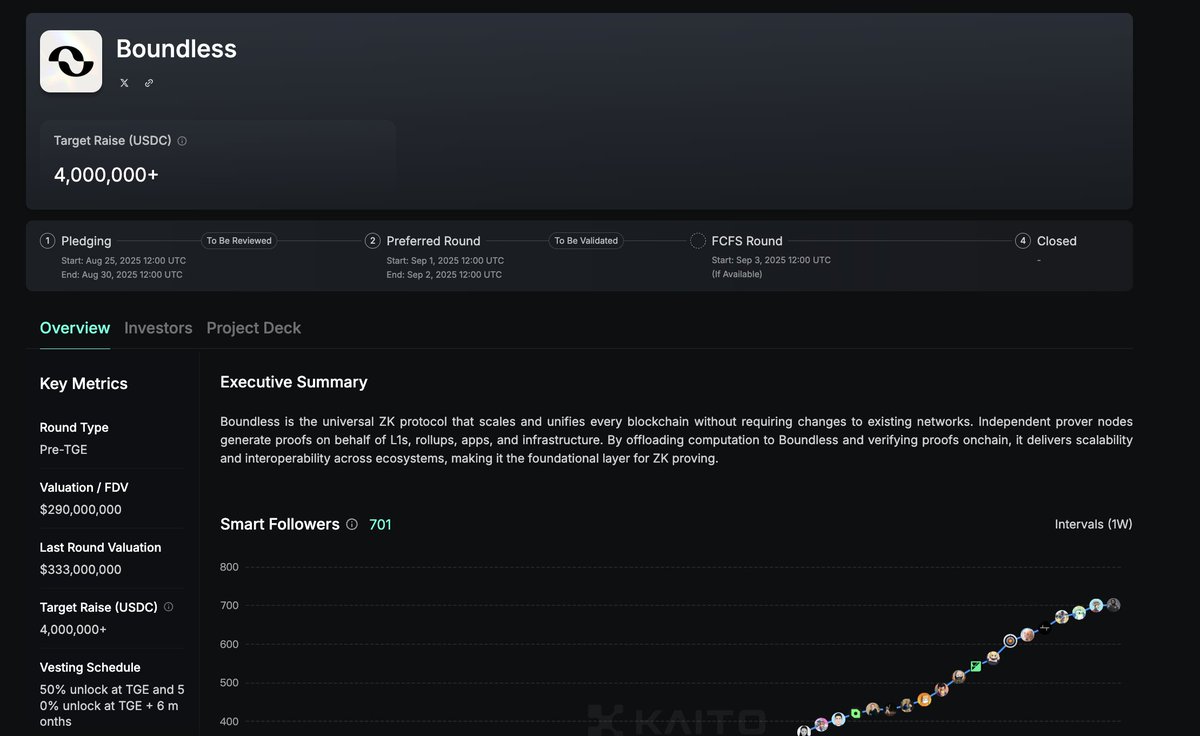Click the Smart Followers heading
Viewport: 1200px width, 736px height.
280,524
